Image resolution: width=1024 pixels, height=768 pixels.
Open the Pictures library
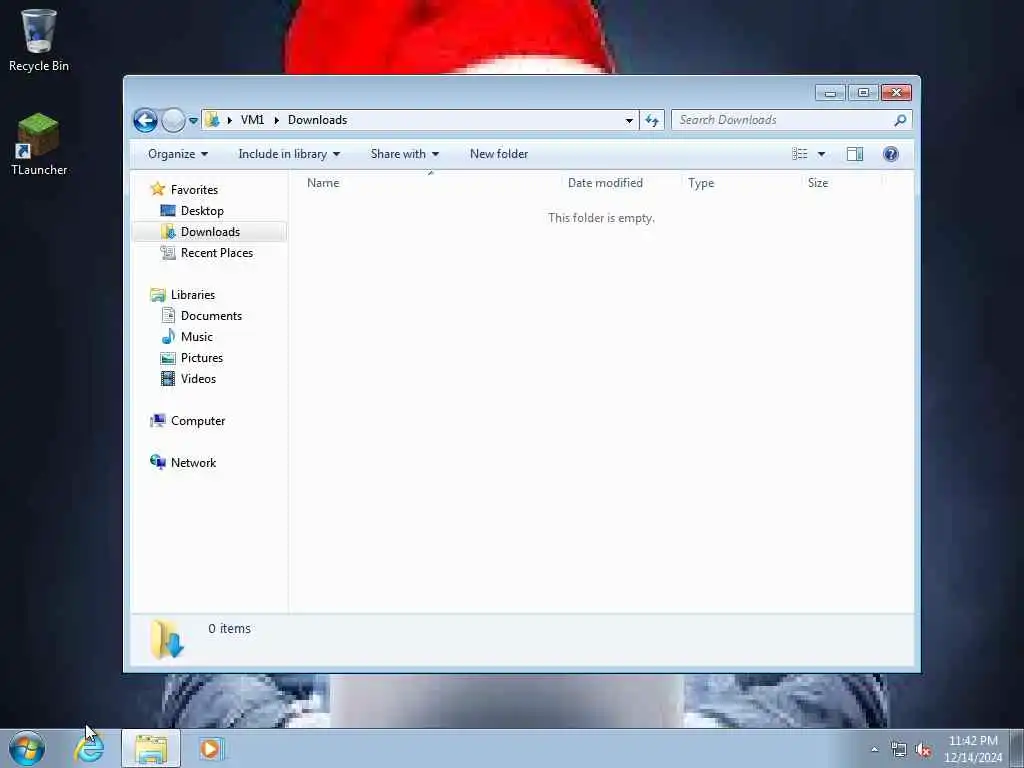(202, 358)
